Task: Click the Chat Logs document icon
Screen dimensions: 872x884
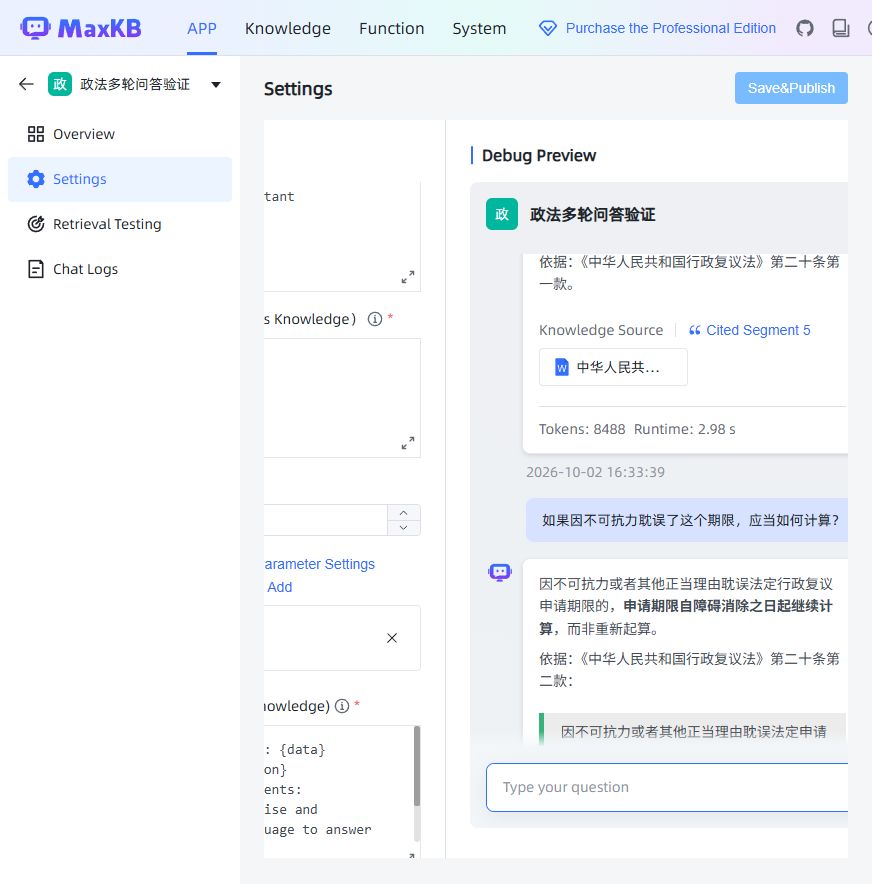Action: pos(36,269)
